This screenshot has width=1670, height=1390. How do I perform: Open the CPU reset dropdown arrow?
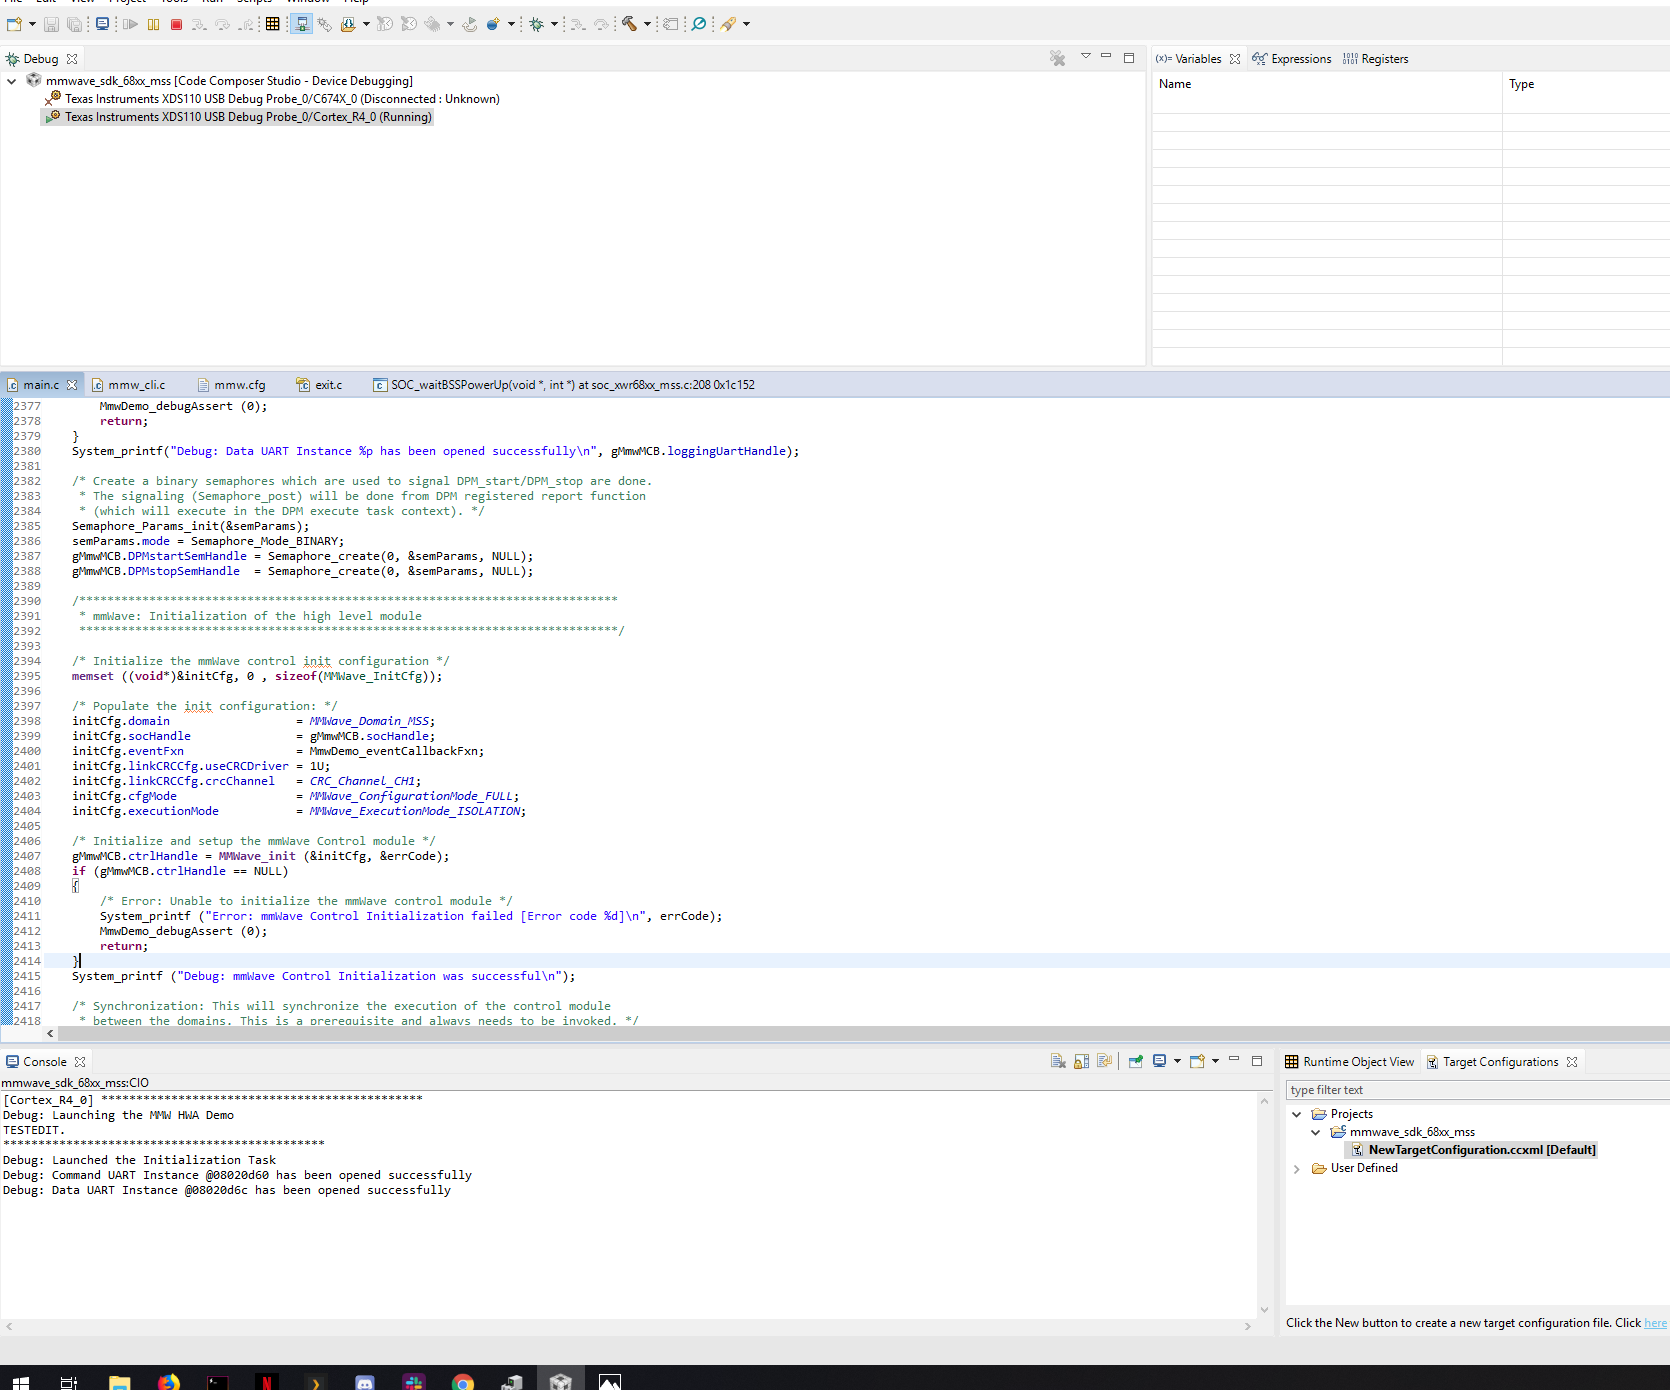pyautogui.click(x=450, y=24)
